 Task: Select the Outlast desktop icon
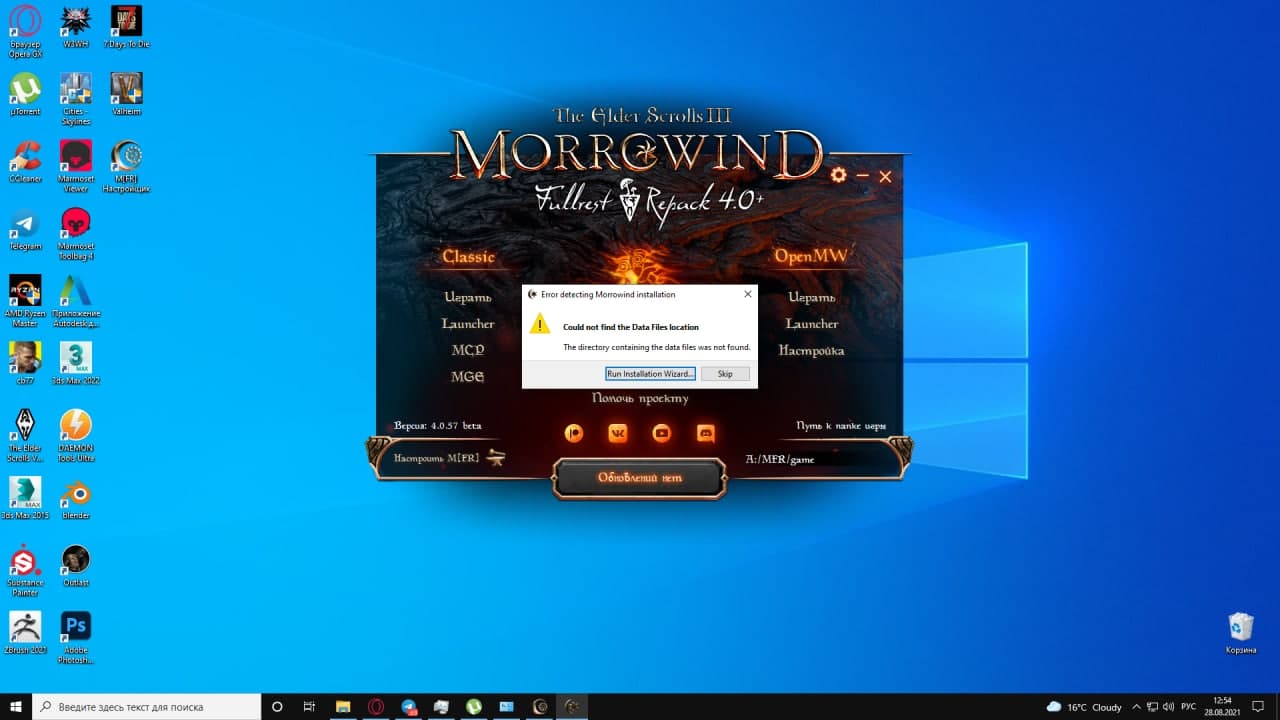(76, 565)
